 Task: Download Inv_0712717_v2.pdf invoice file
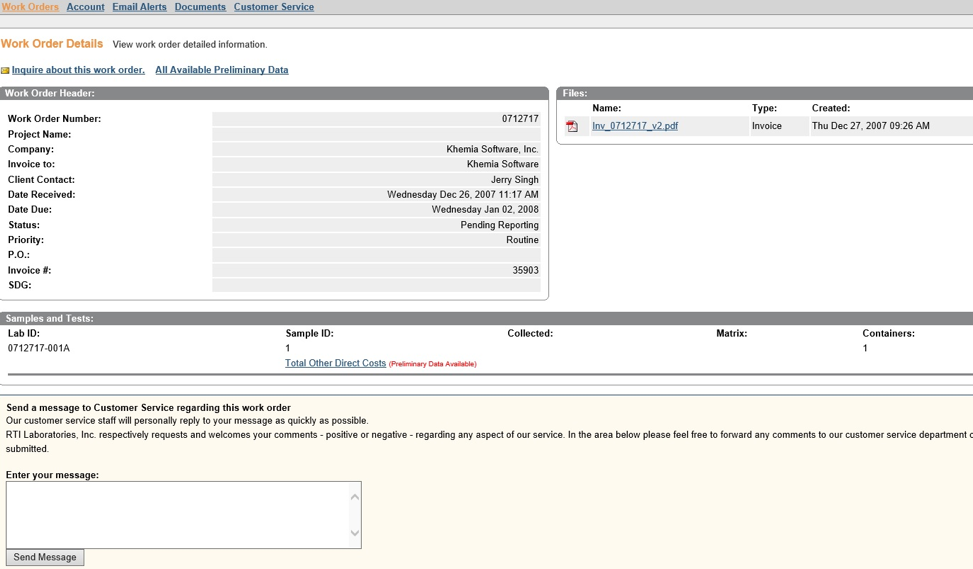click(x=635, y=126)
